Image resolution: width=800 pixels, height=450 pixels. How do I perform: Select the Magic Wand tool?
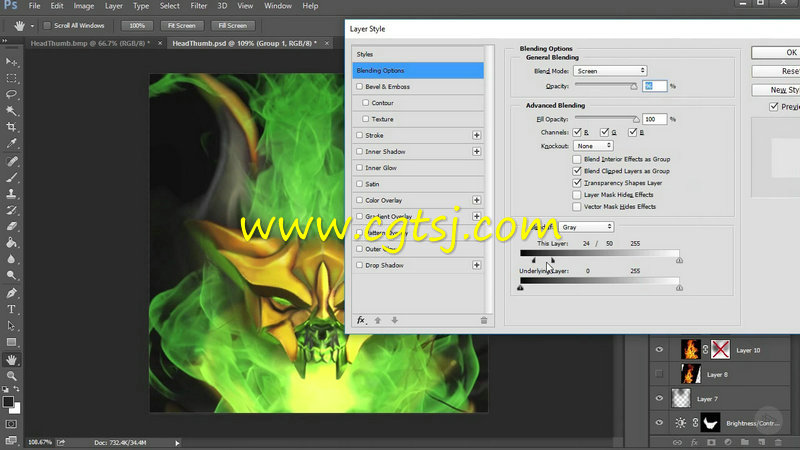tap(11, 111)
